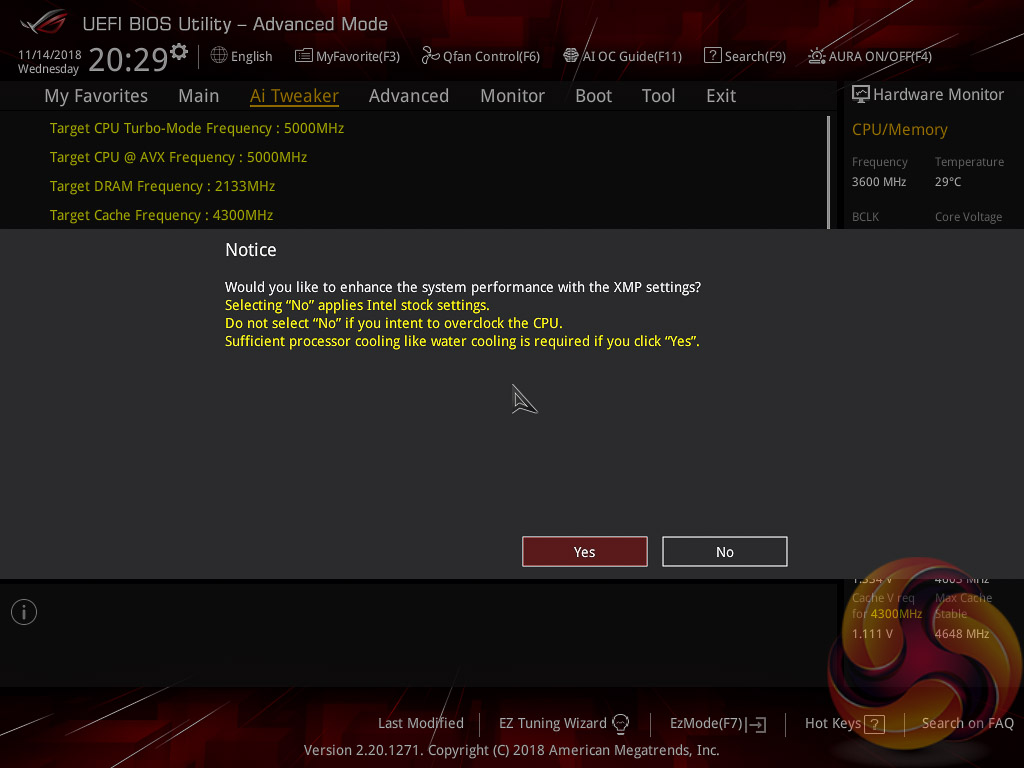Click Target Cache Frequency : 4300MHz
This screenshot has width=1024, height=768.
click(x=161, y=215)
